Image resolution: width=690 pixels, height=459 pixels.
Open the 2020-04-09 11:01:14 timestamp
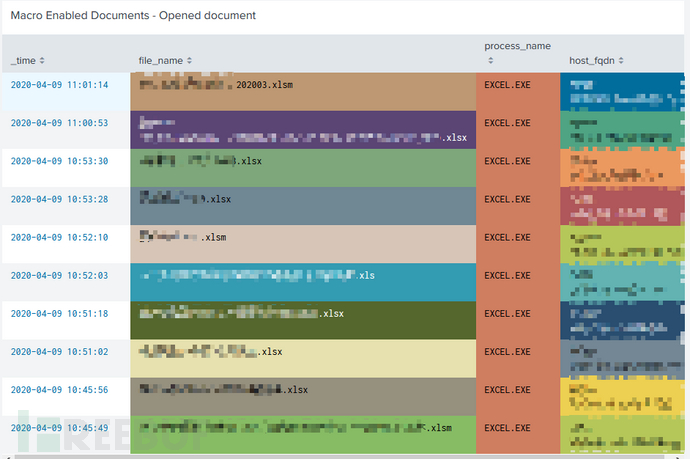pos(59,85)
